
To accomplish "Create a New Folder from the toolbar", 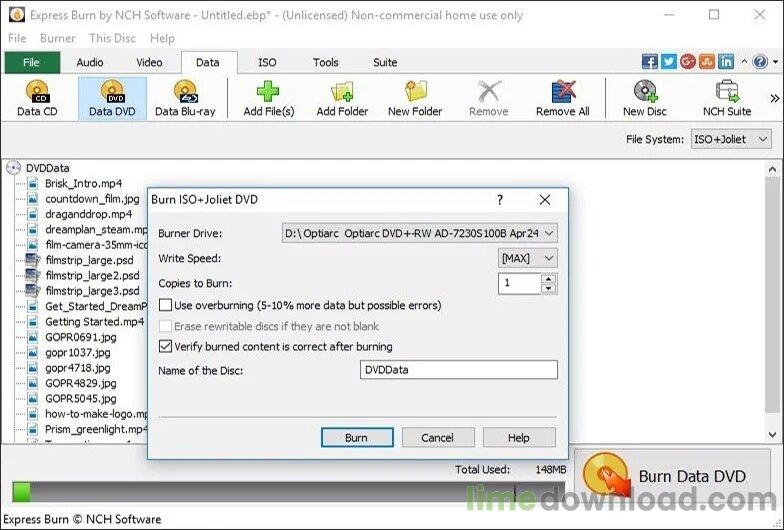I will click(x=415, y=98).
